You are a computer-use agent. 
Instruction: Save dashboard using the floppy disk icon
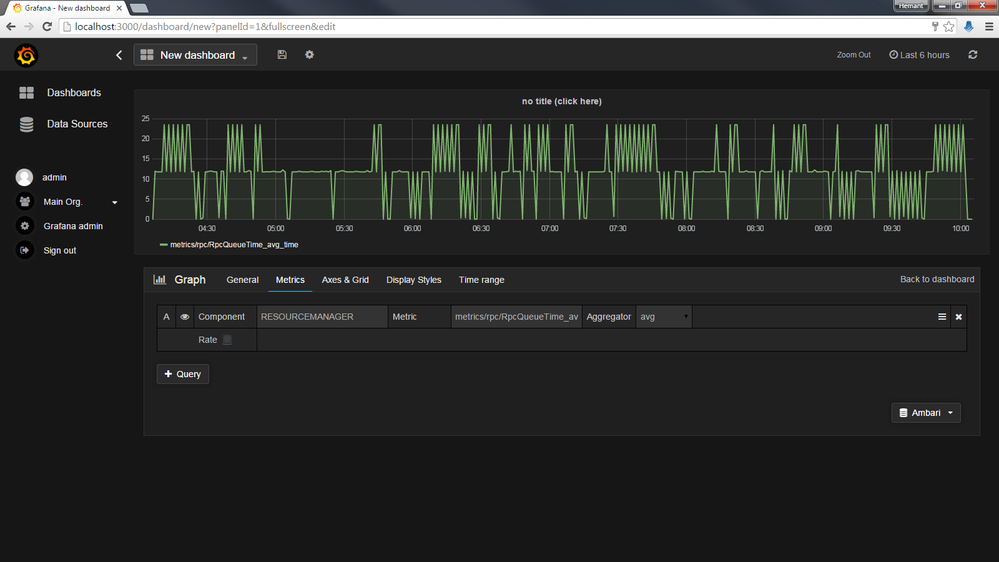pos(282,55)
